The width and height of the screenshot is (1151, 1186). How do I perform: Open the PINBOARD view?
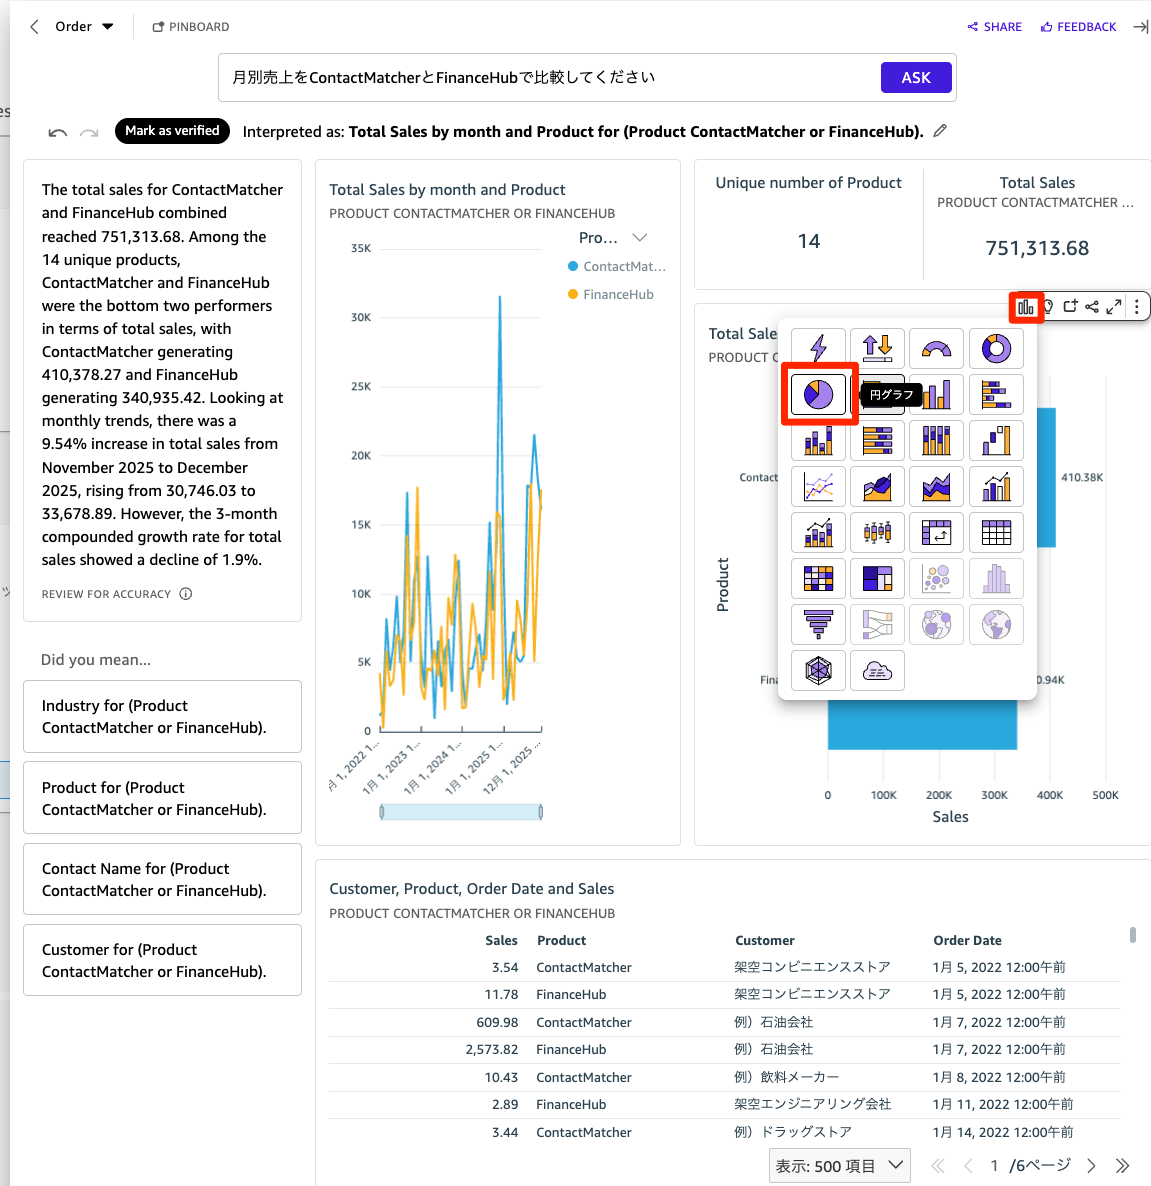point(190,26)
